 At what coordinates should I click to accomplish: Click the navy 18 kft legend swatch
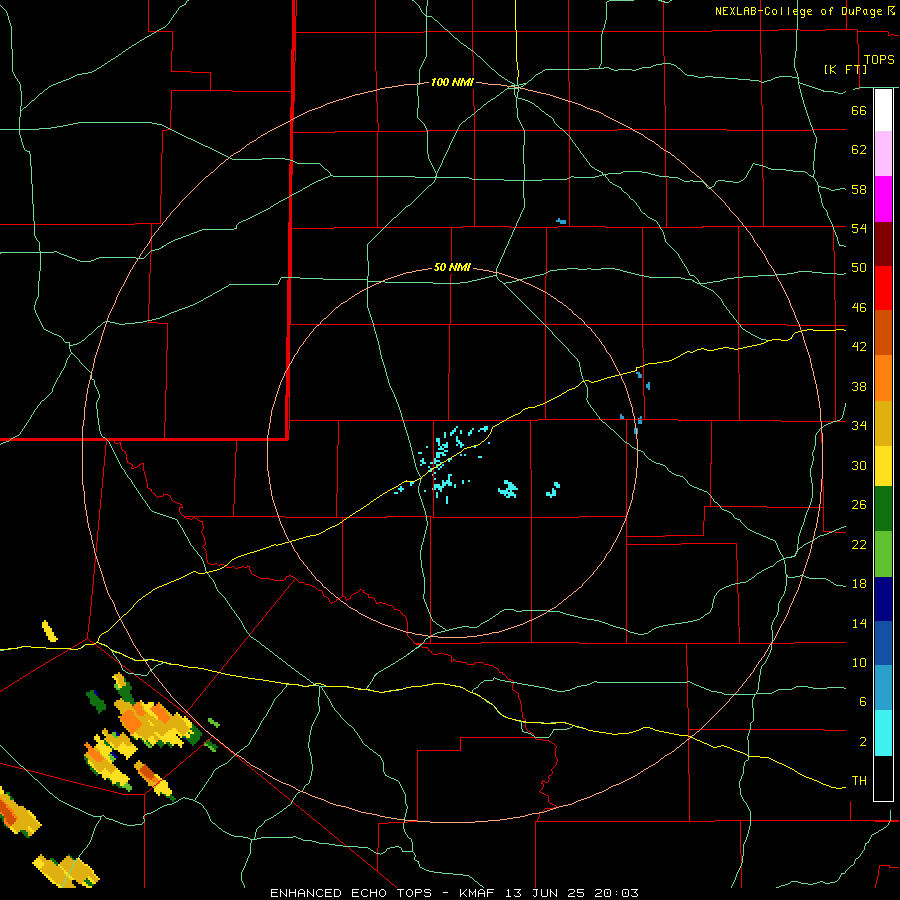pos(883,599)
